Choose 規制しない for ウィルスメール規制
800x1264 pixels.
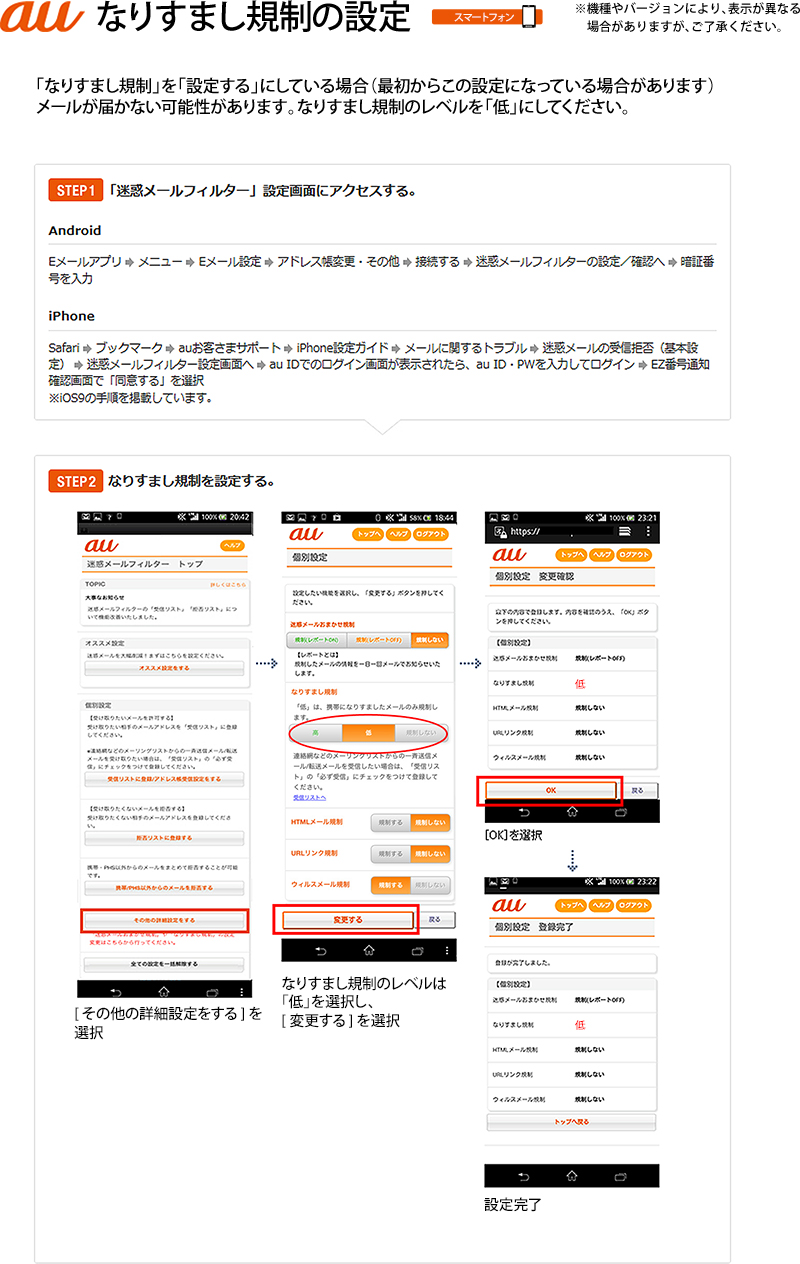(430, 885)
